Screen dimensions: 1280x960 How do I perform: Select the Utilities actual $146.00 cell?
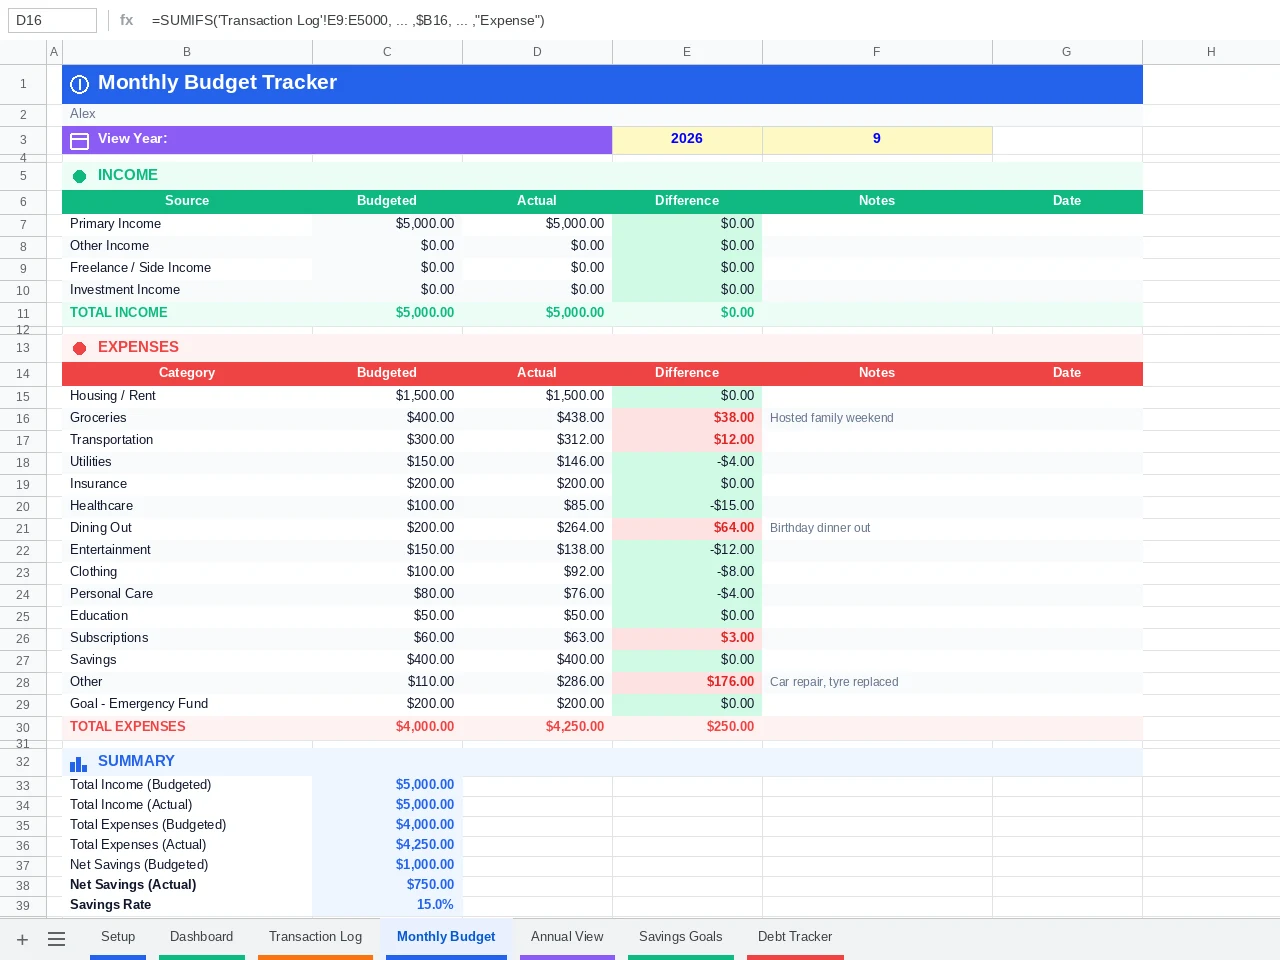[537, 462]
